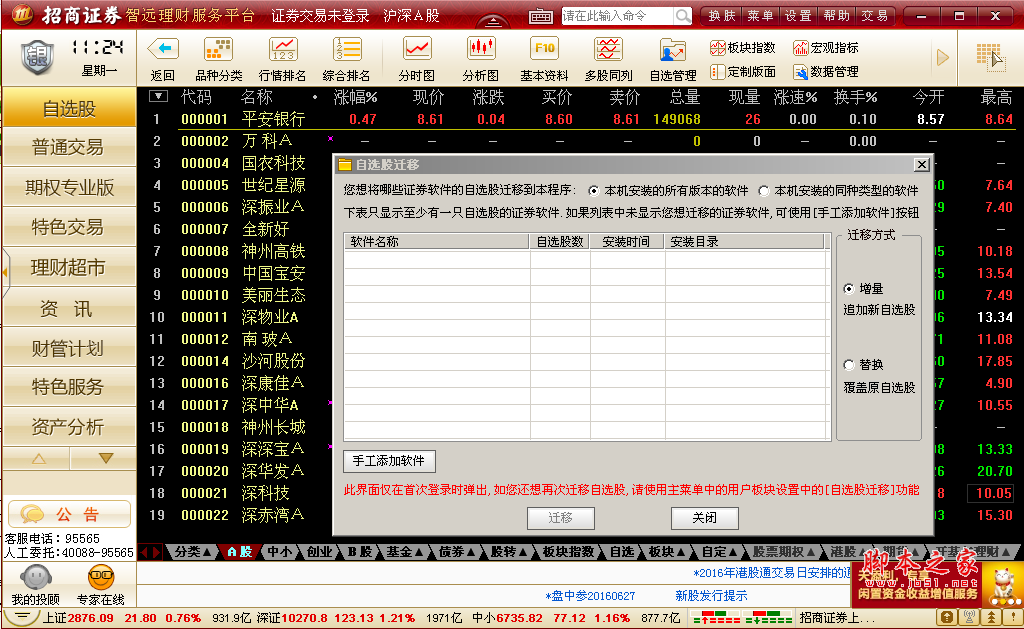
Task: Open 定制版面 custom layout
Action: click(x=743, y=71)
